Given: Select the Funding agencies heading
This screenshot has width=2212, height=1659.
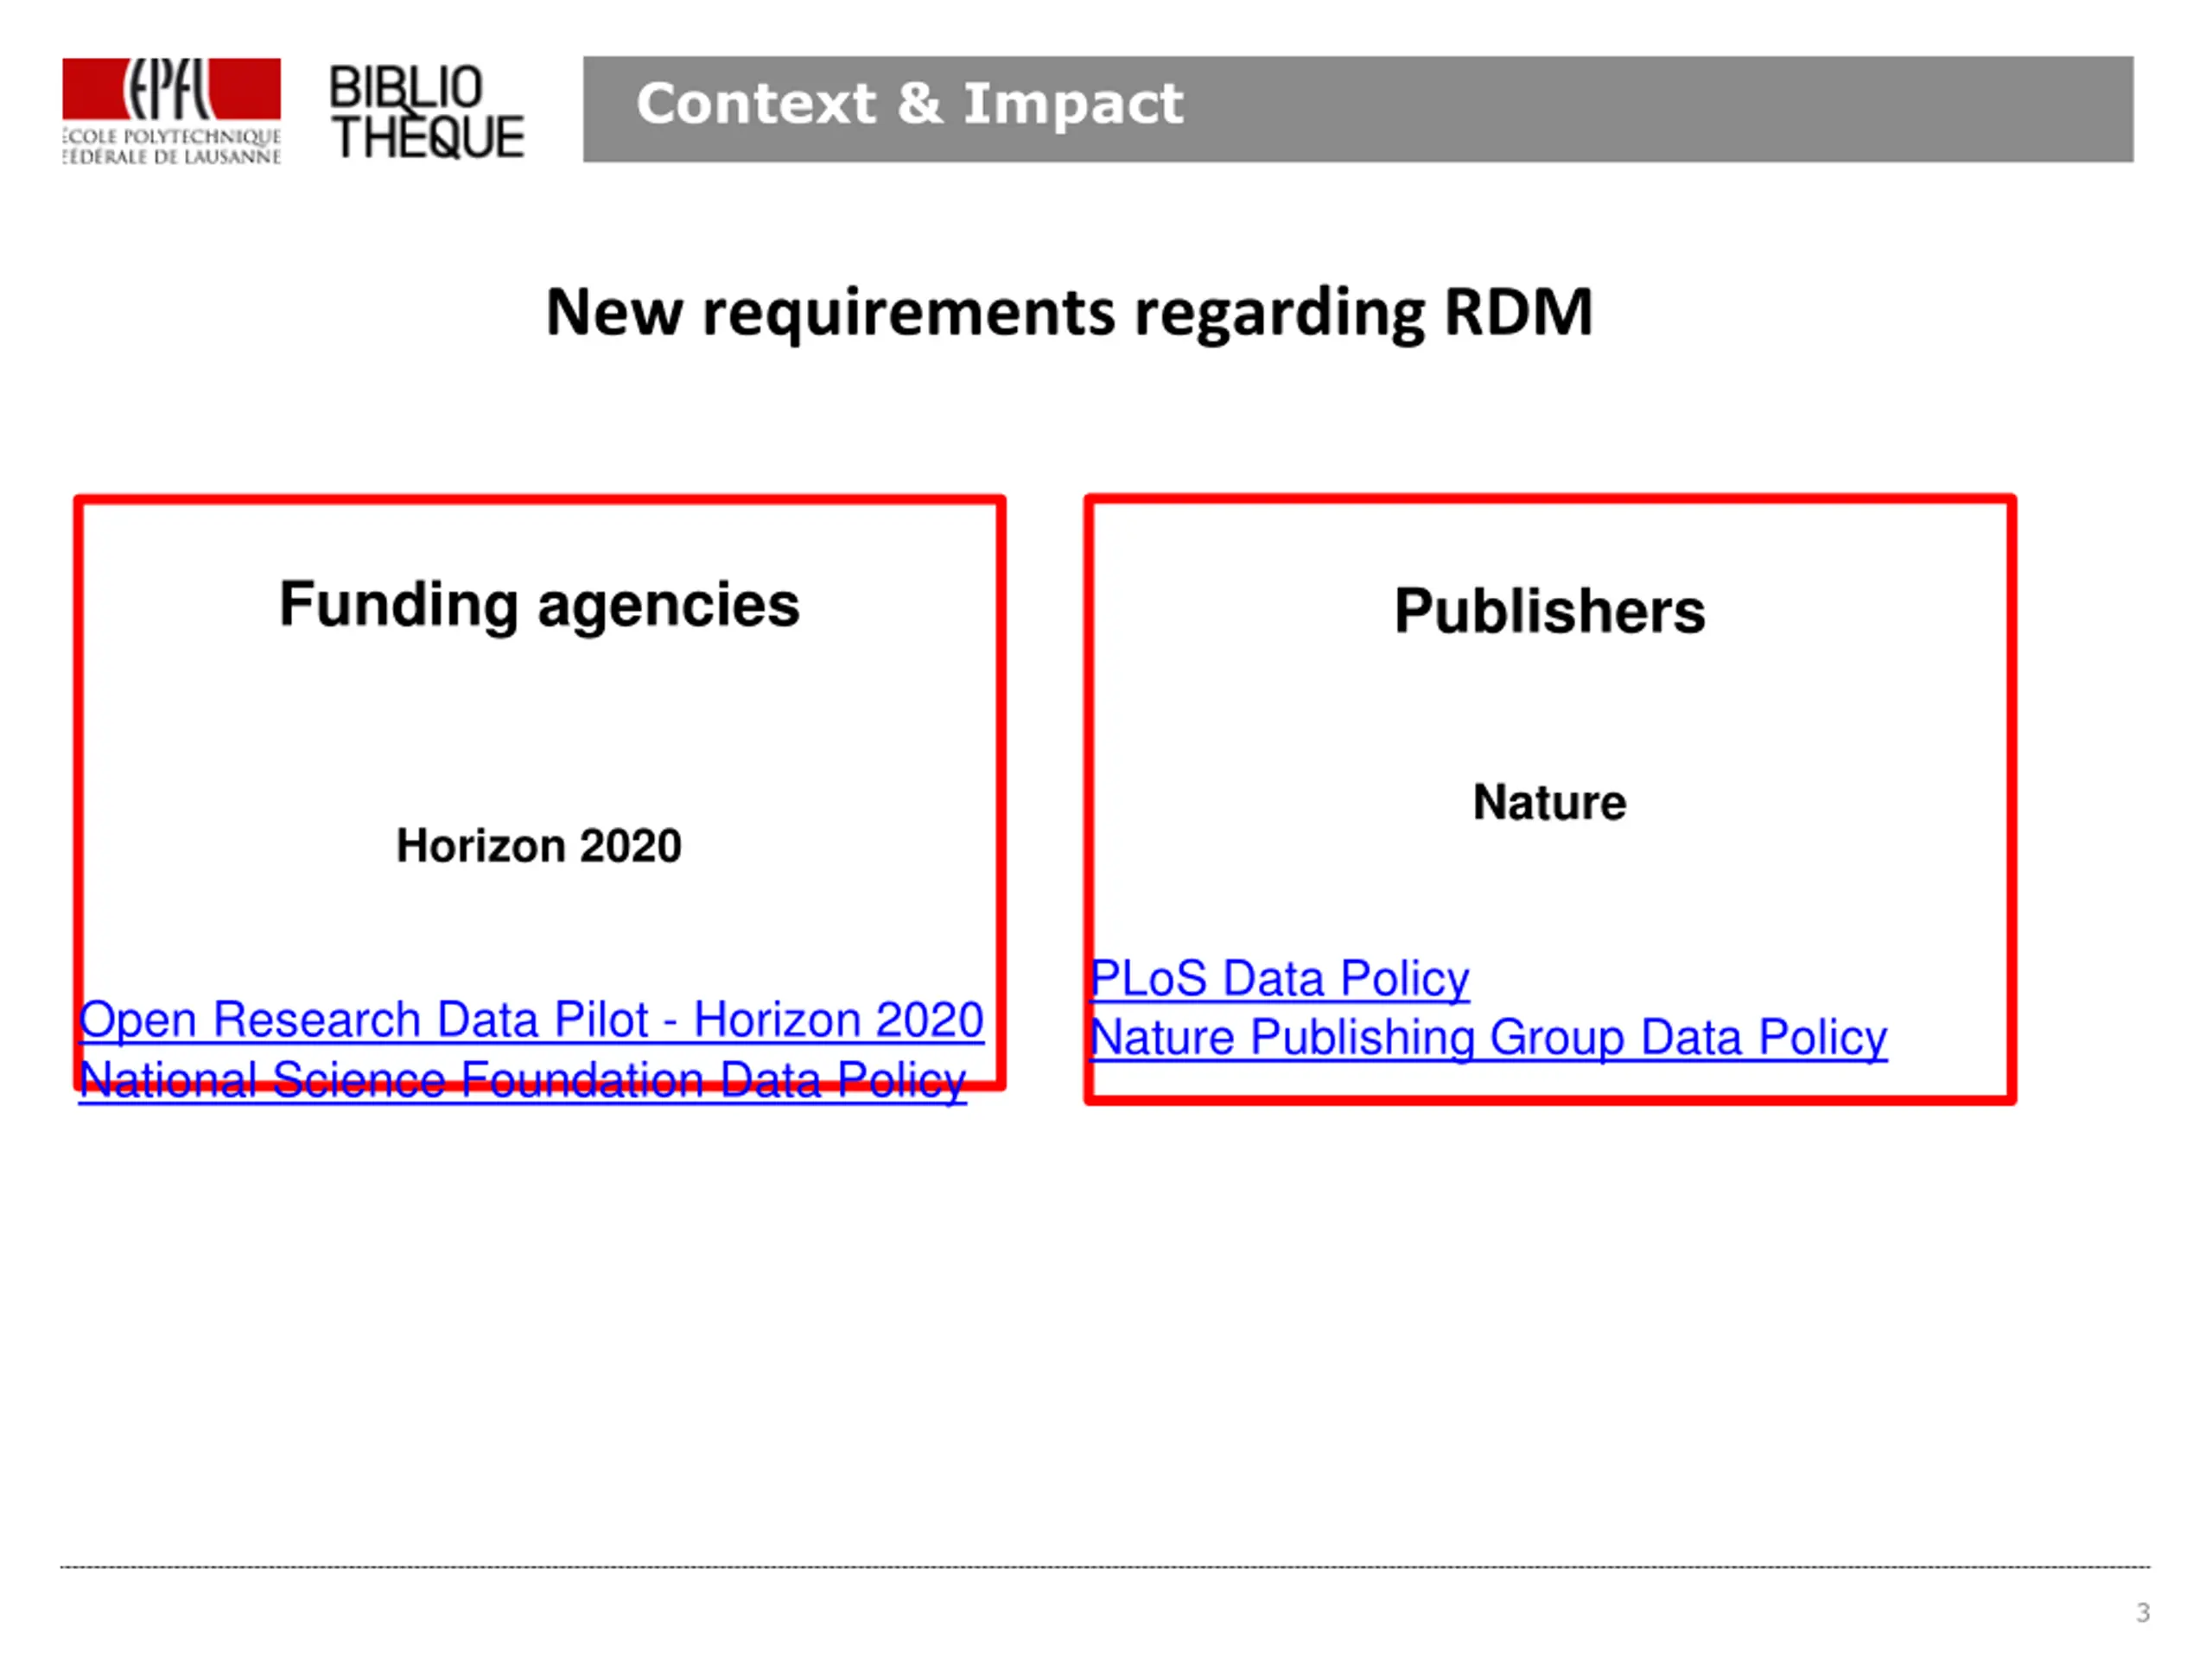Looking at the screenshot, I should (539, 605).
